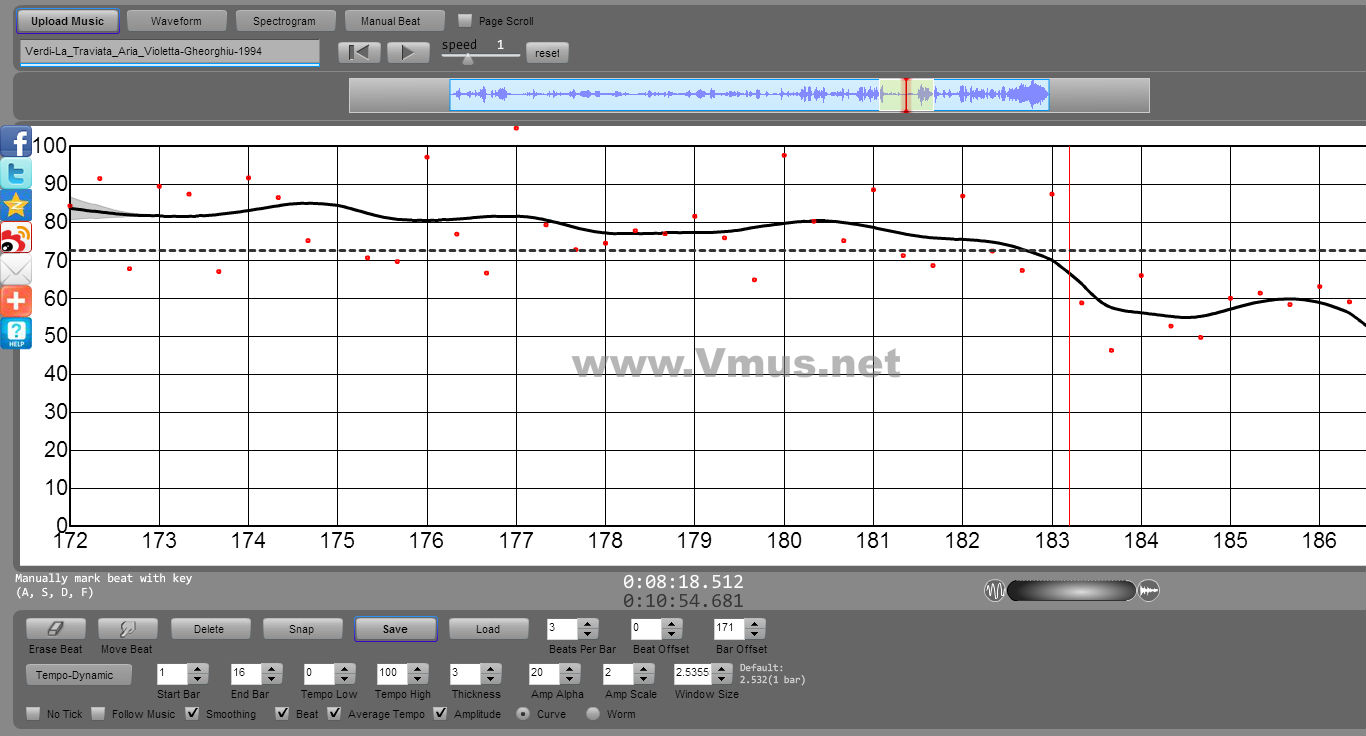The image size is (1366, 736).
Task: Select the Worm radio button
Action: click(x=593, y=714)
